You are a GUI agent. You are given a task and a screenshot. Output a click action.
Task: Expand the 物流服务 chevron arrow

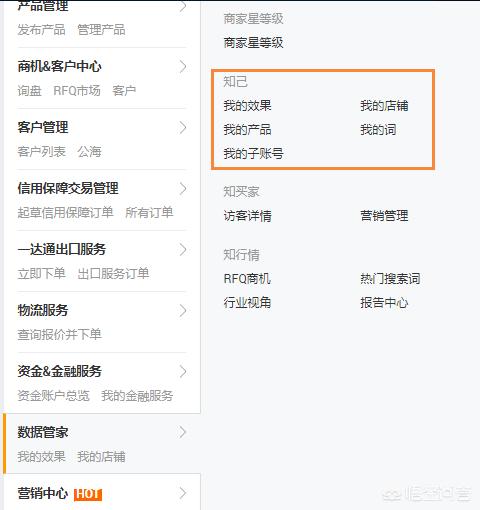click(x=183, y=311)
